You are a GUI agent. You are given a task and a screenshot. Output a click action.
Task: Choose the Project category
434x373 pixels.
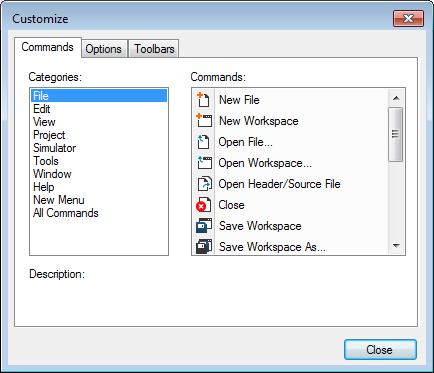(99, 135)
